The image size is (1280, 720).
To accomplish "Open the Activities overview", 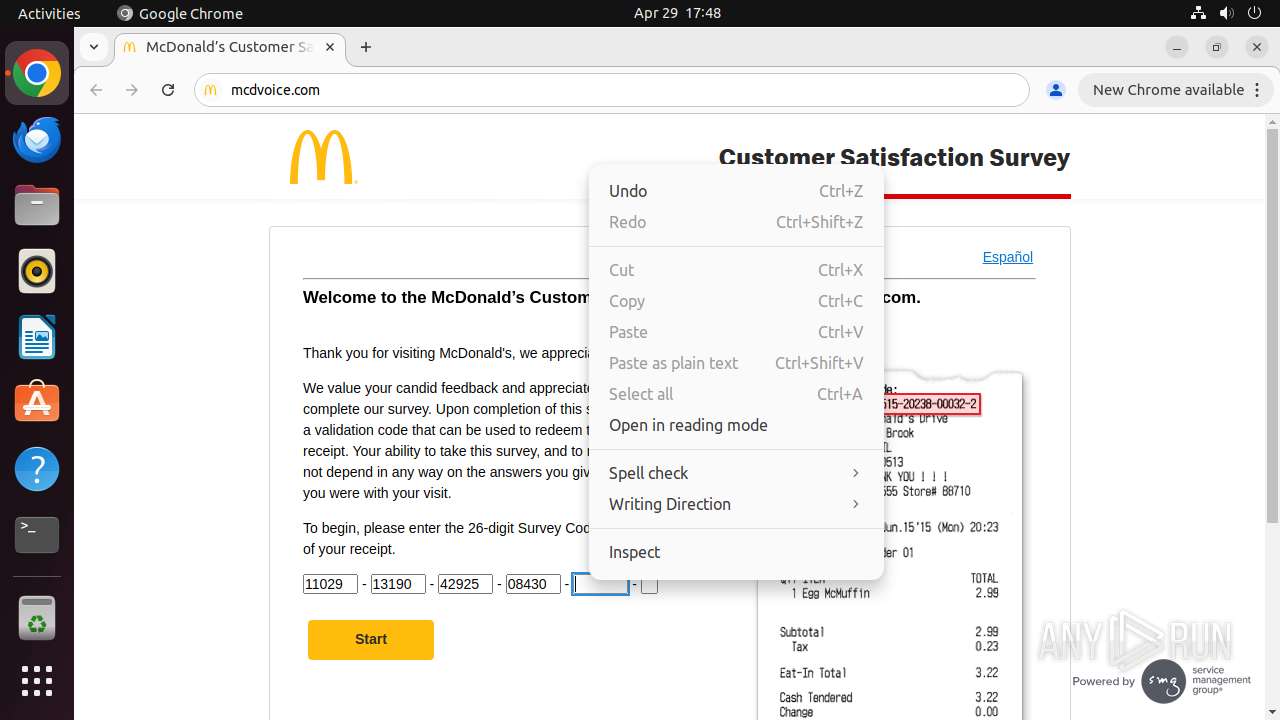I will (x=49, y=13).
